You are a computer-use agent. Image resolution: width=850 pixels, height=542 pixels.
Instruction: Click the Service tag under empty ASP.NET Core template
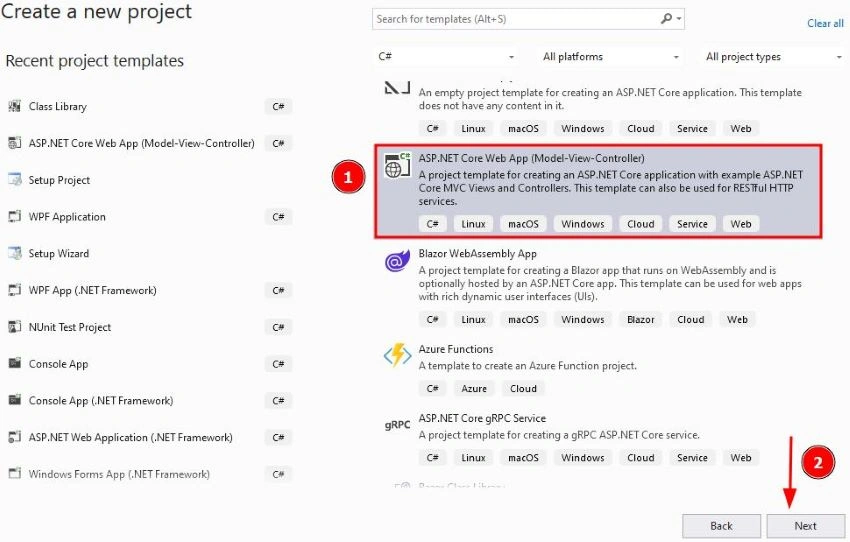(692, 128)
